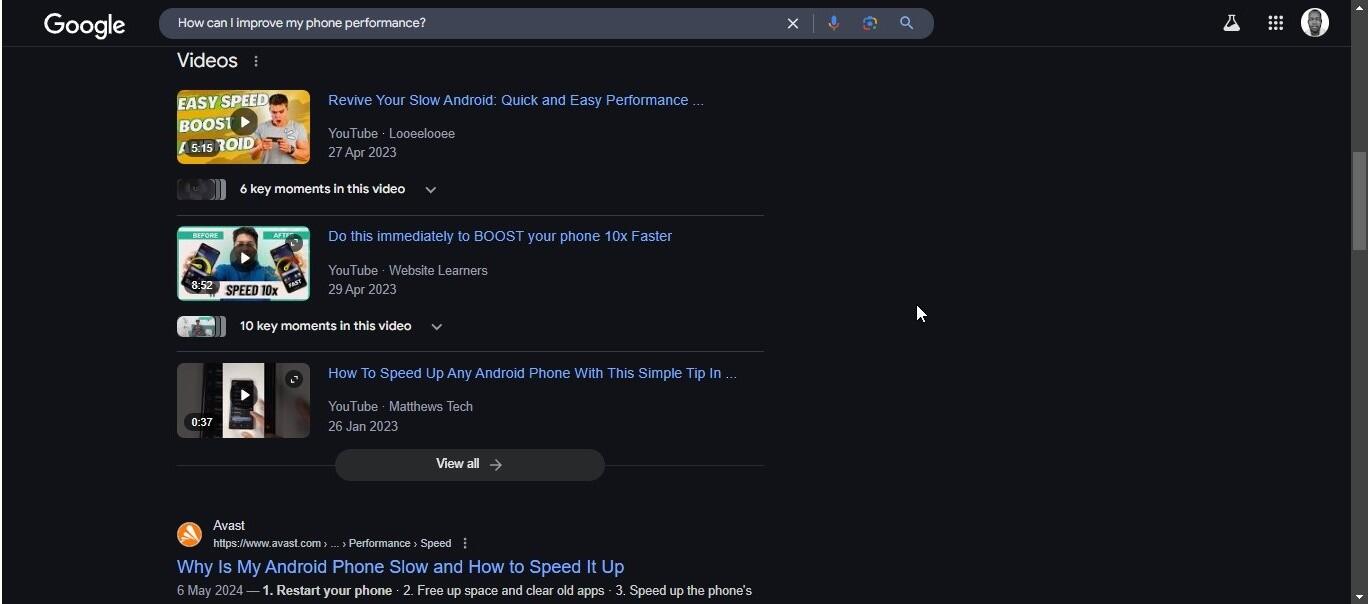1369x604 pixels.
Task: Open Avast result's three-dot options
Action: (x=465, y=543)
